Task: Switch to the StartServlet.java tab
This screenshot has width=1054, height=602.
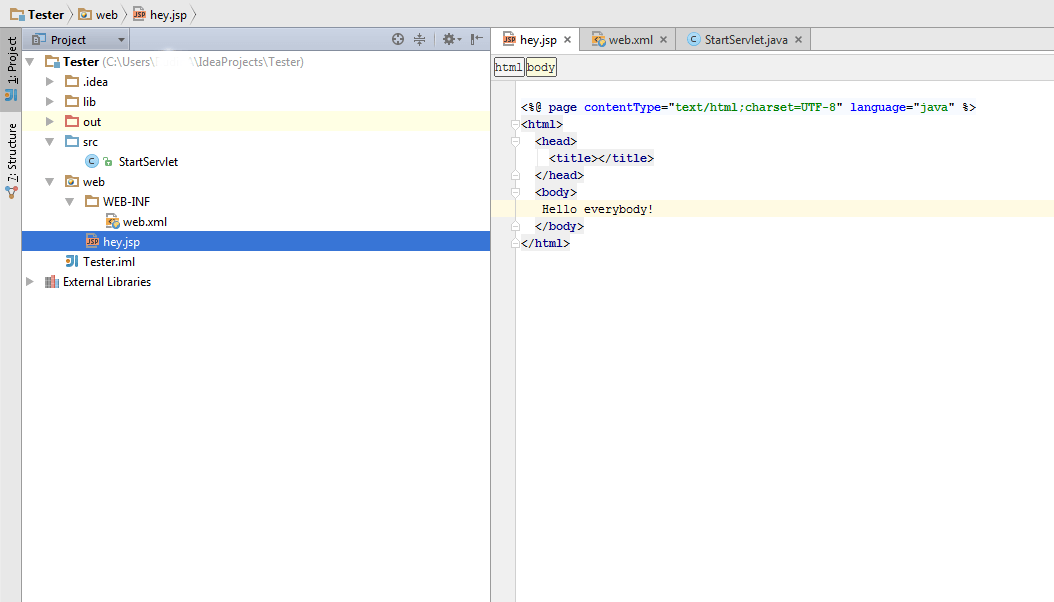Action: (745, 40)
